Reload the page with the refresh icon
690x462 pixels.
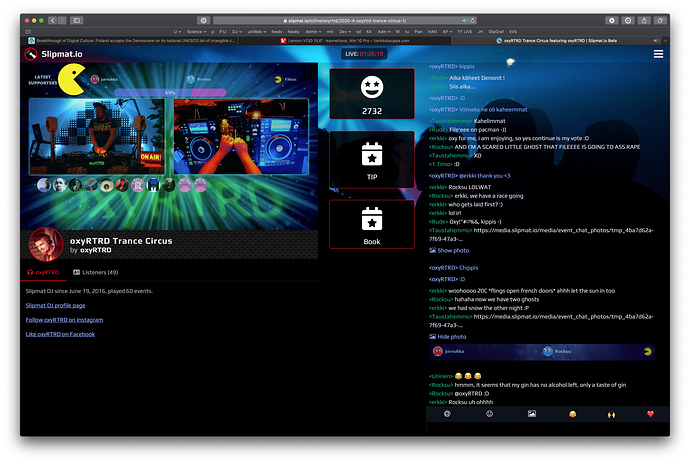(473, 20)
